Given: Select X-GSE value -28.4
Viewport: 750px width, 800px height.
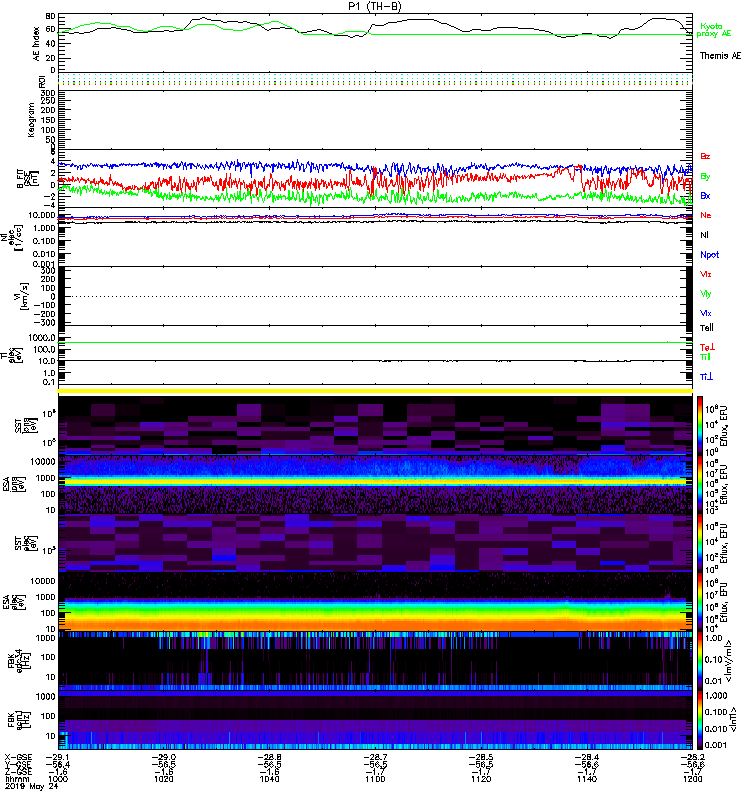Looking at the screenshot, I should 587,757.
